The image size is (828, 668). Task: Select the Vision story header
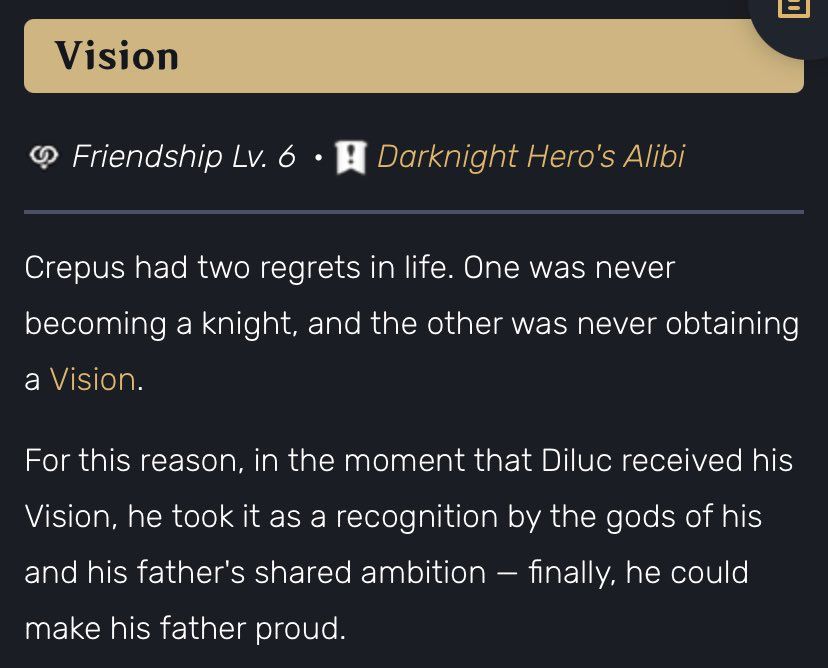coord(117,56)
